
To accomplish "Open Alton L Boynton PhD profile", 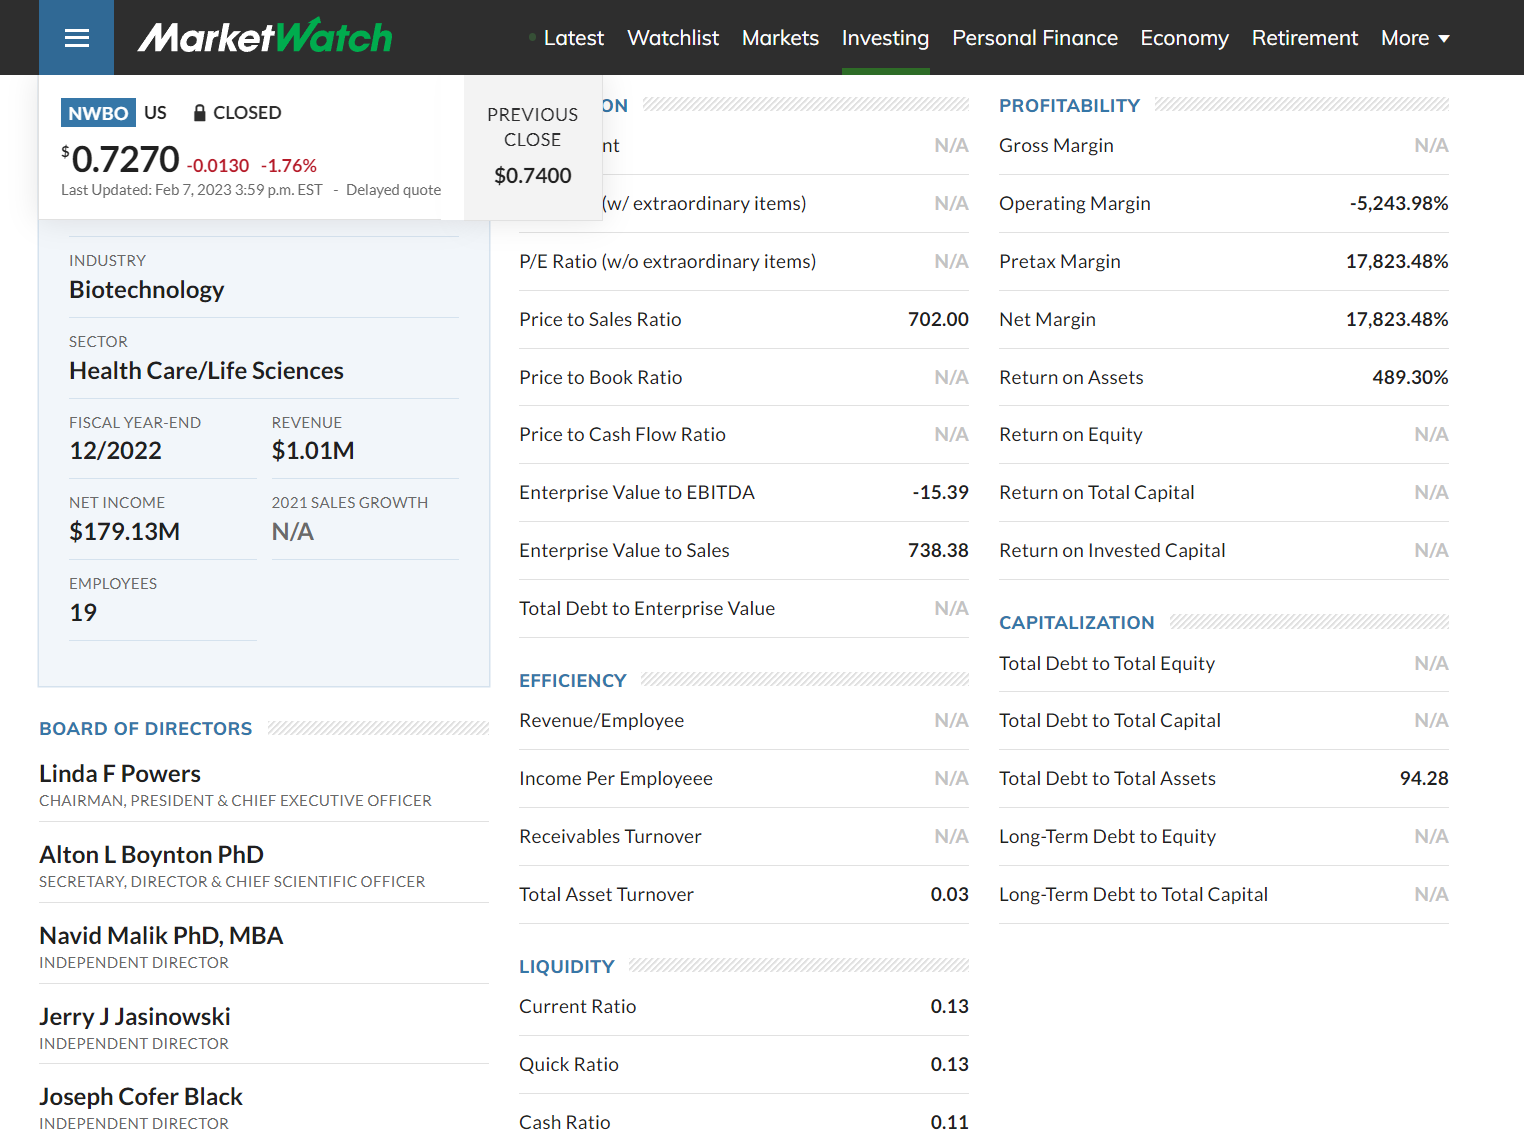I will (151, 855).
